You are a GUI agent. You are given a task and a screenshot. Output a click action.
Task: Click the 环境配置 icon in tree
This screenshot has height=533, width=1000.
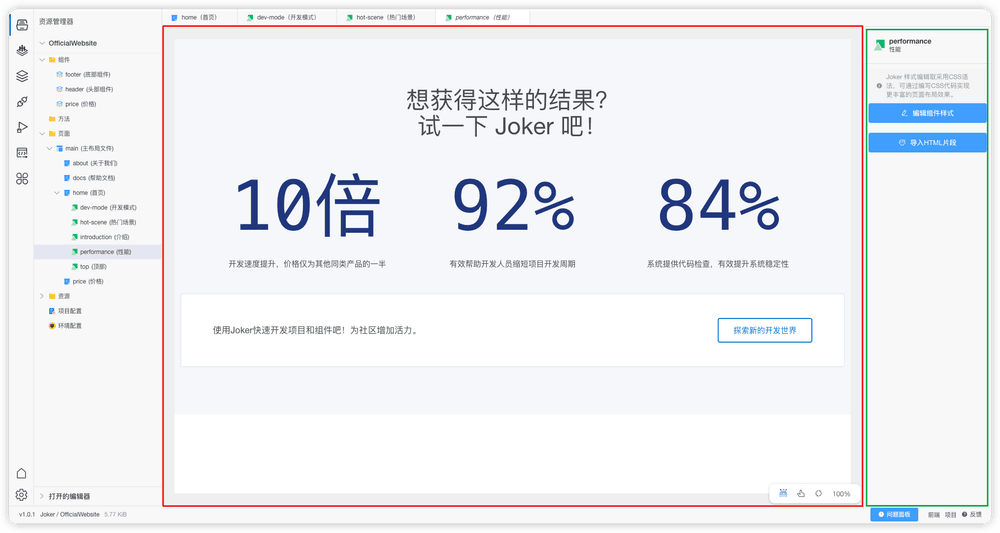(52, 326)
